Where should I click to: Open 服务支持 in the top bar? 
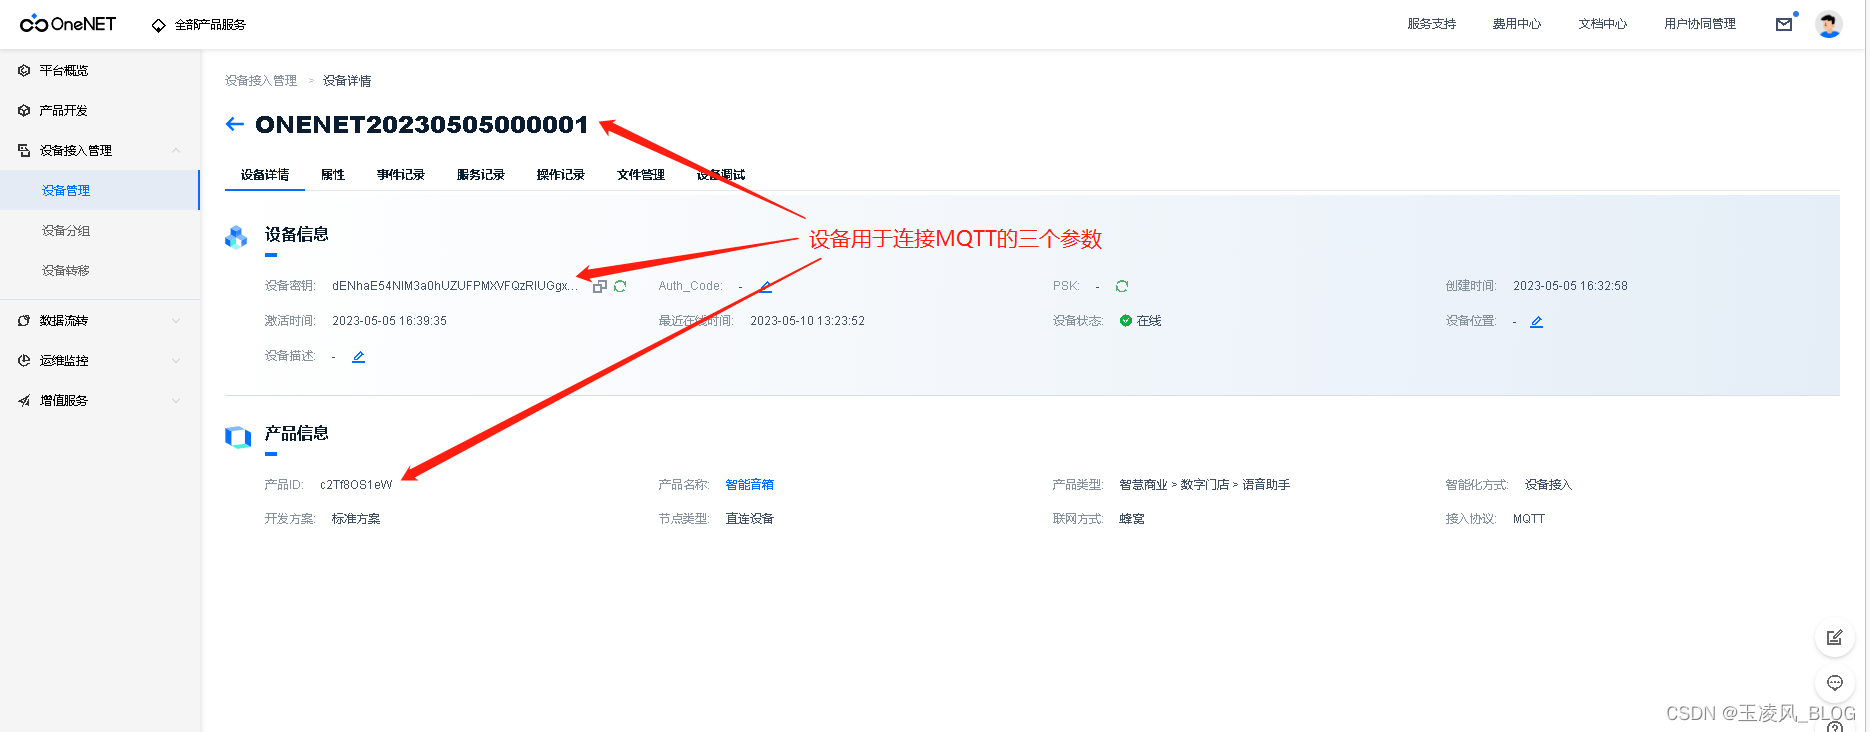click(1431, 24)
